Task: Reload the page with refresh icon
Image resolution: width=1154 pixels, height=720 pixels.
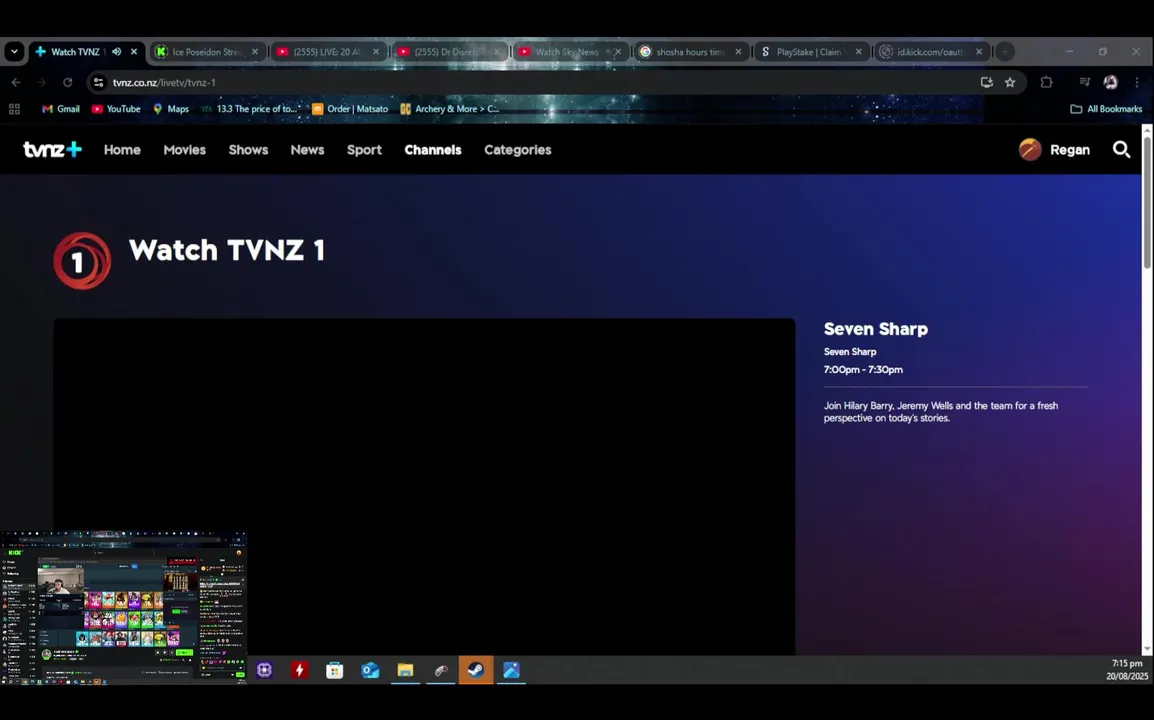Action: (68, 82)
